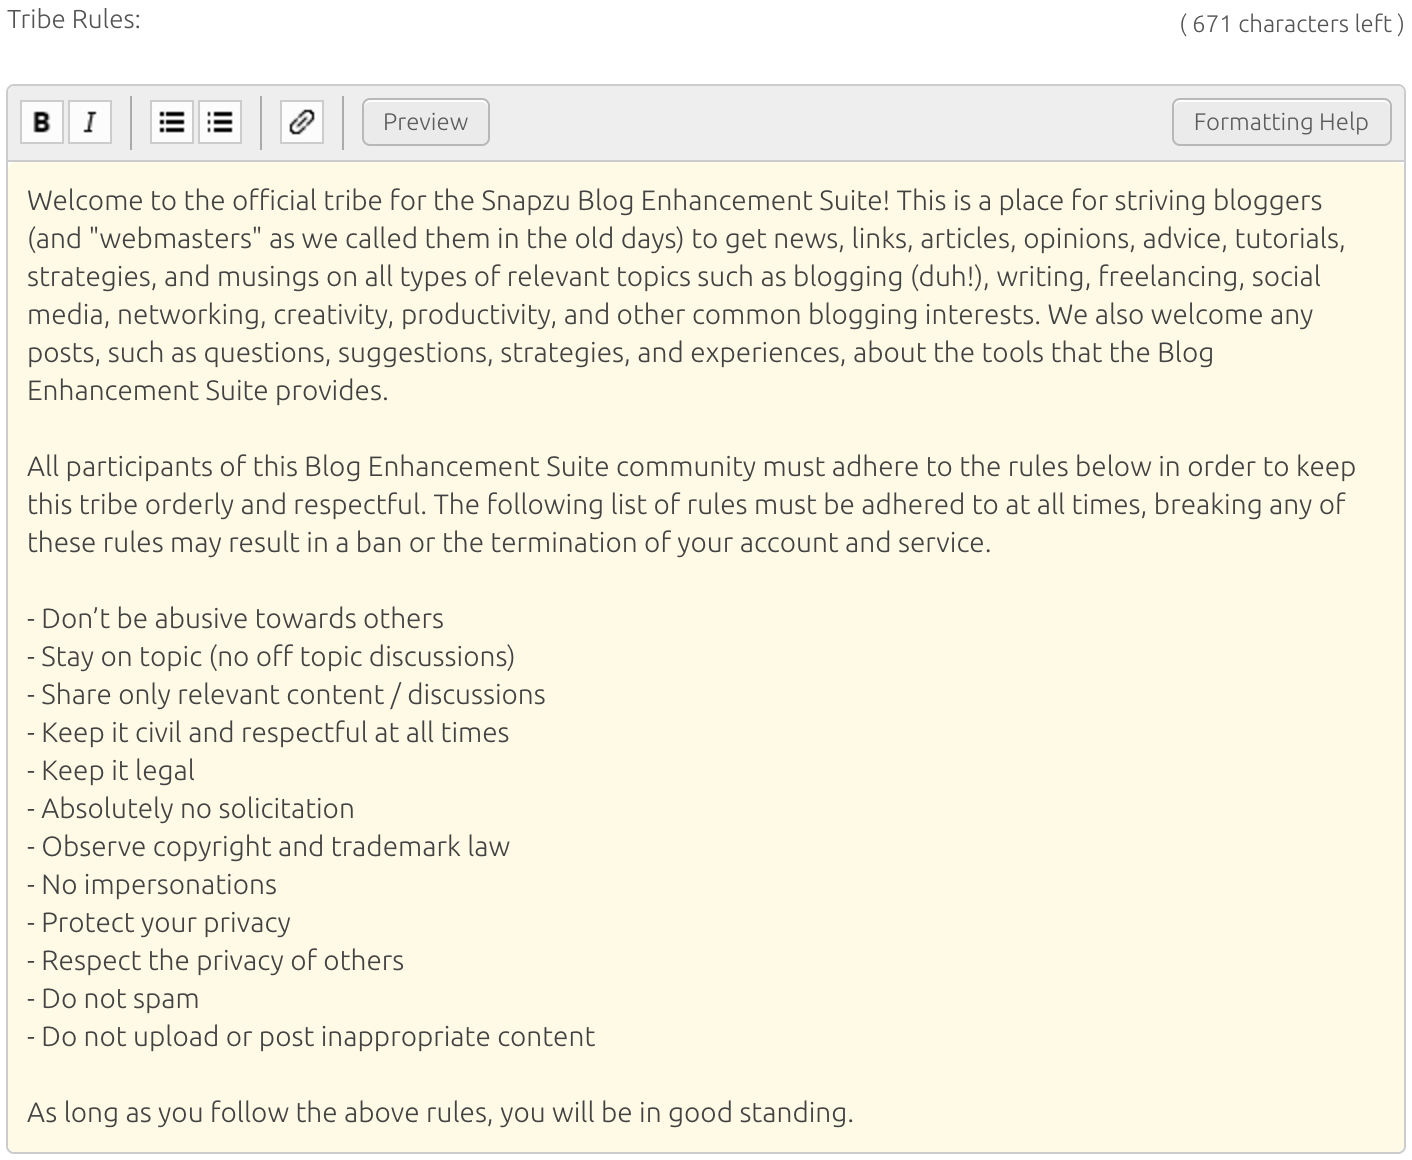Click the line 'Absolutely no solicitation'
This screenshot has width=1412, height=1160.
click(190, 808)
